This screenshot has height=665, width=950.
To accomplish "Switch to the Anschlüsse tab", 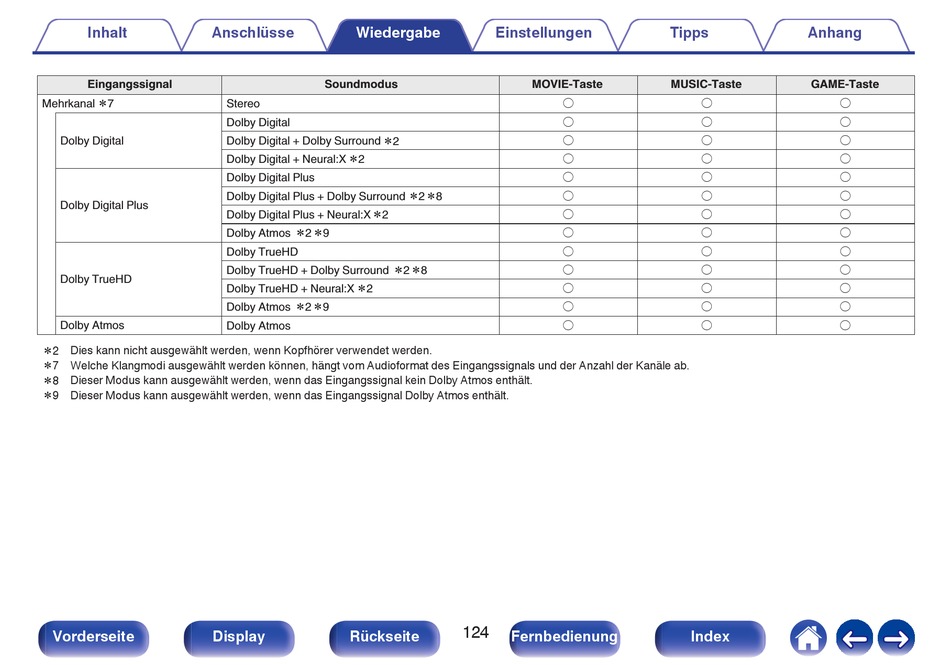I will point(253,33).
